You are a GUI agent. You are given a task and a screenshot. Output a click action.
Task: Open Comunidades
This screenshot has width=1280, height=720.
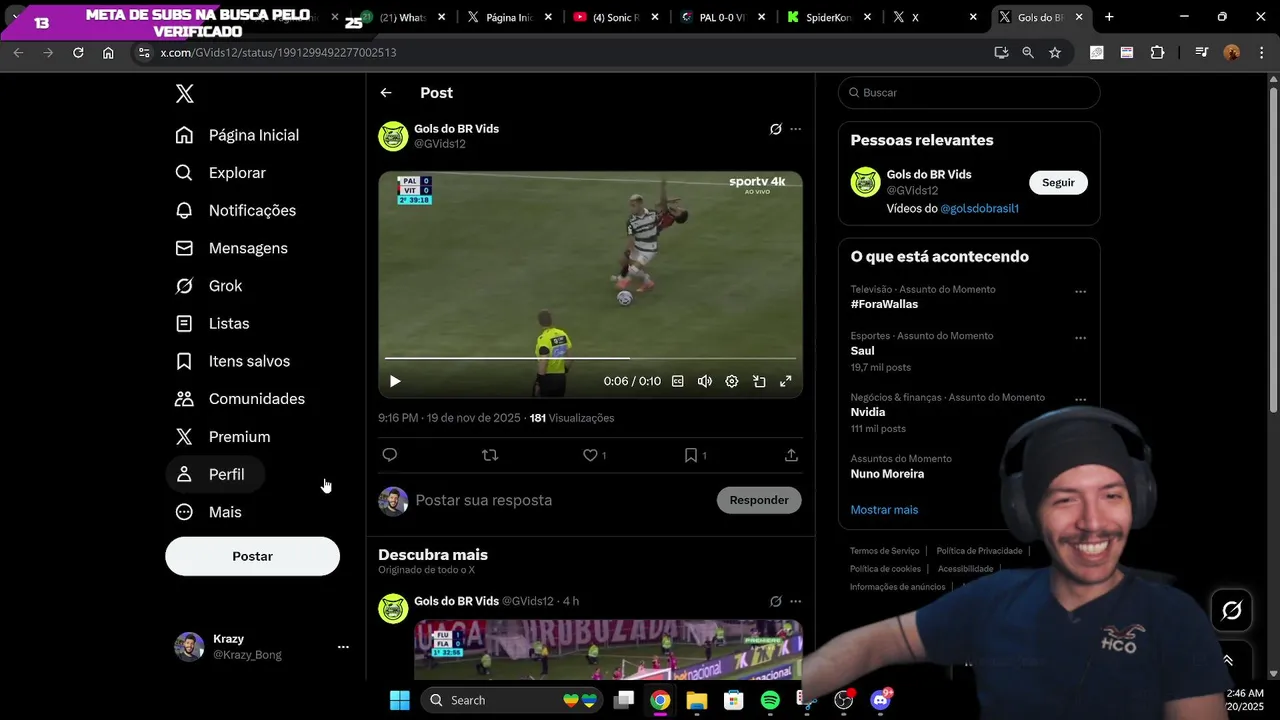pyautogui.click(x=241, y=399)
